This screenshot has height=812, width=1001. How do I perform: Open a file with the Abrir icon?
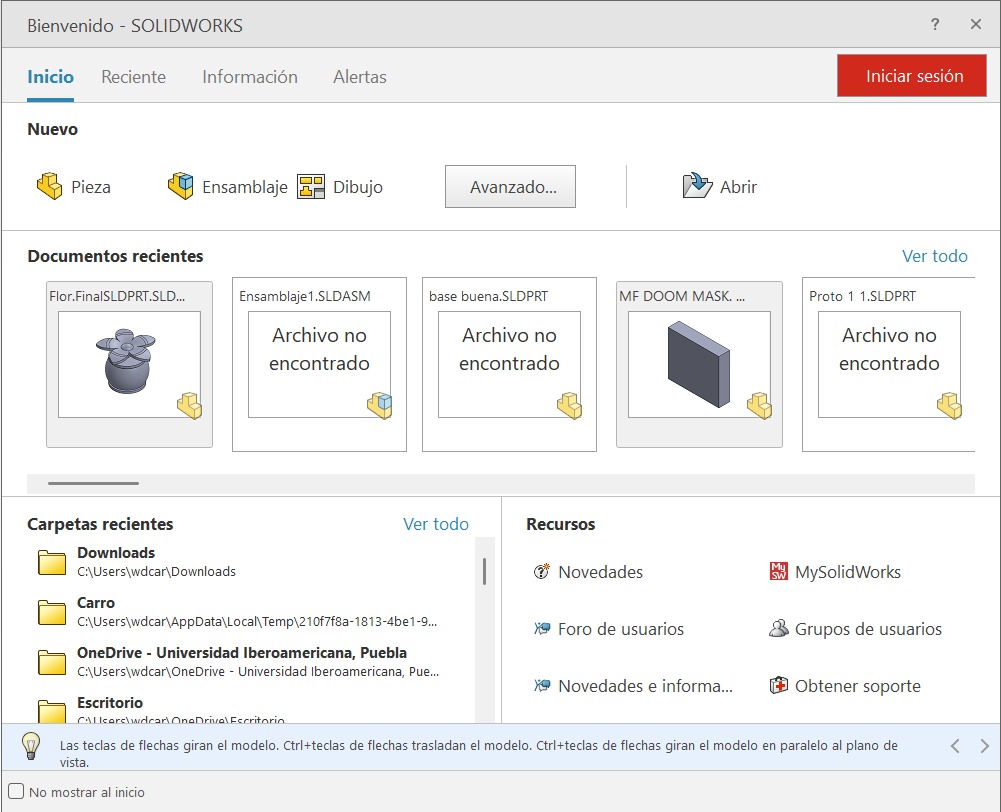point(719,186)
